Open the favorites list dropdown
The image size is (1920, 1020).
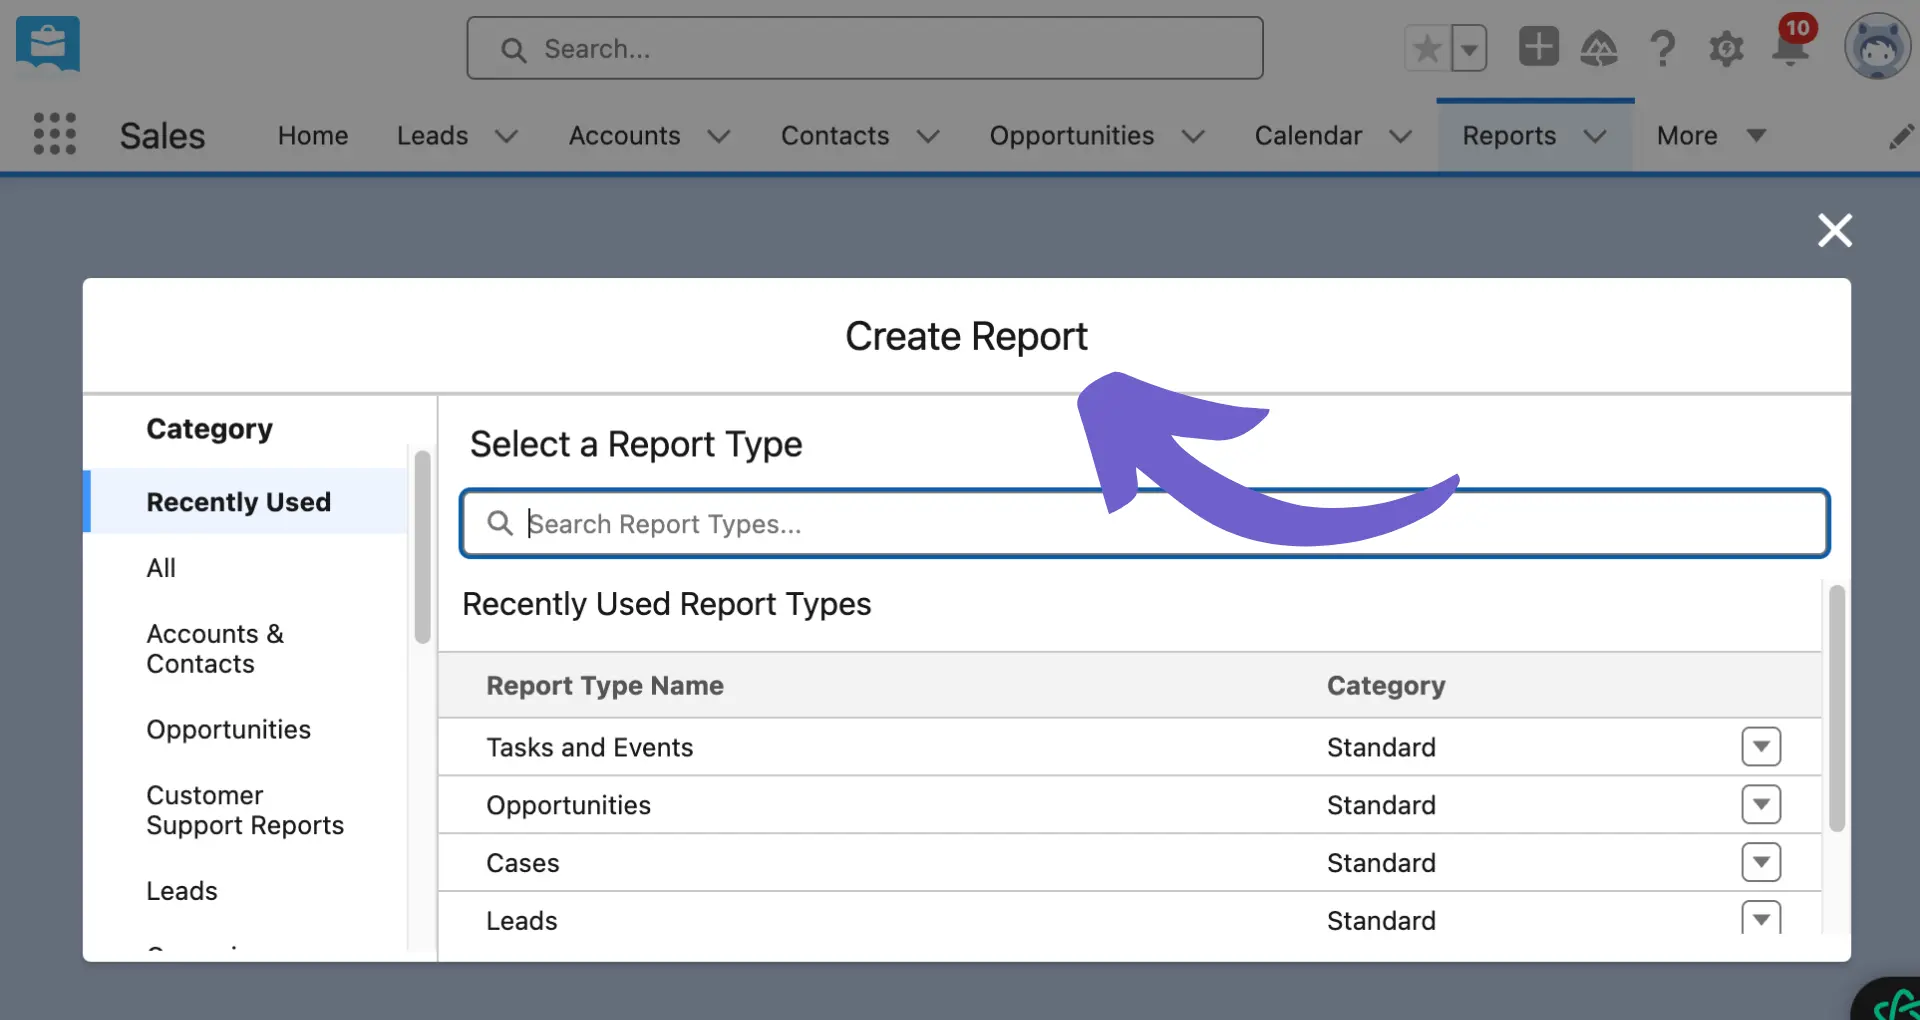[1469, 48]
